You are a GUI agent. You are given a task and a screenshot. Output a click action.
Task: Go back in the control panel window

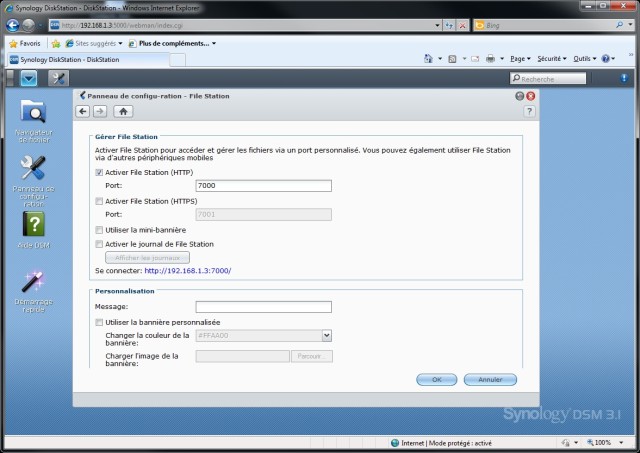tap(83, 111)
